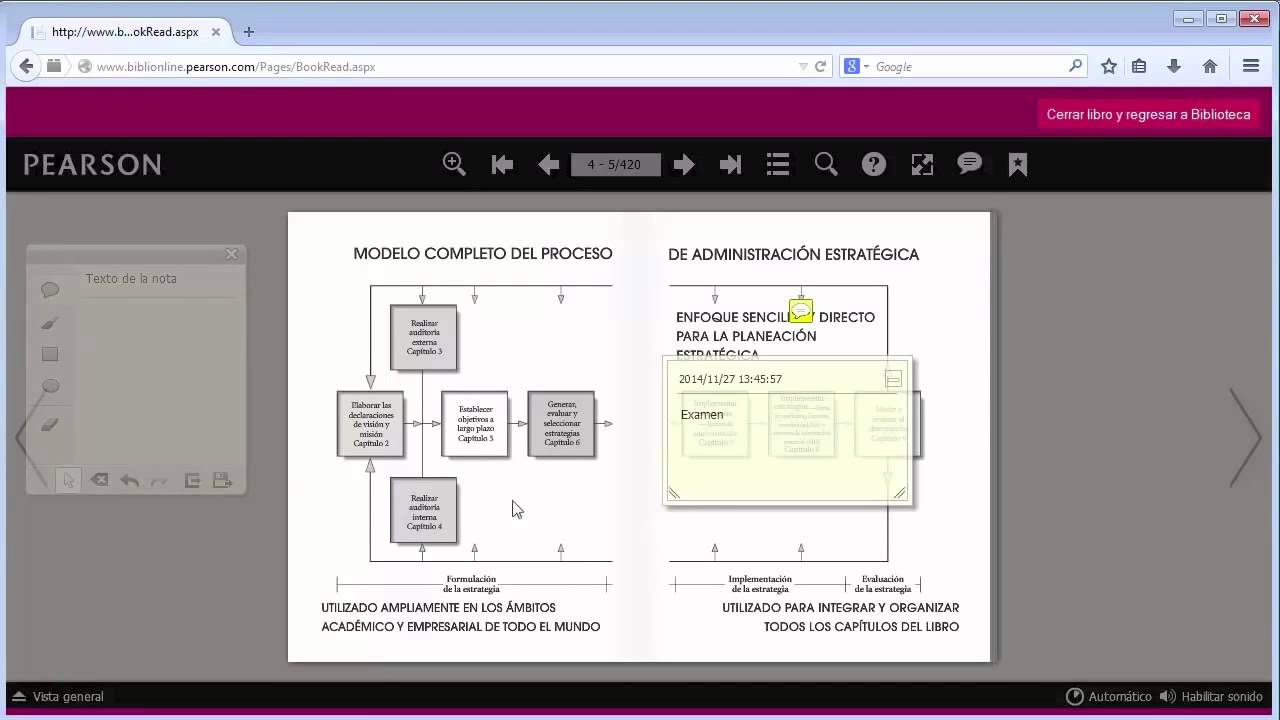Open the browser downloads arrow
Image resolution: width=1280 pixels, height=720 pixels.
pyautogui.click(x=1174, y=66)
